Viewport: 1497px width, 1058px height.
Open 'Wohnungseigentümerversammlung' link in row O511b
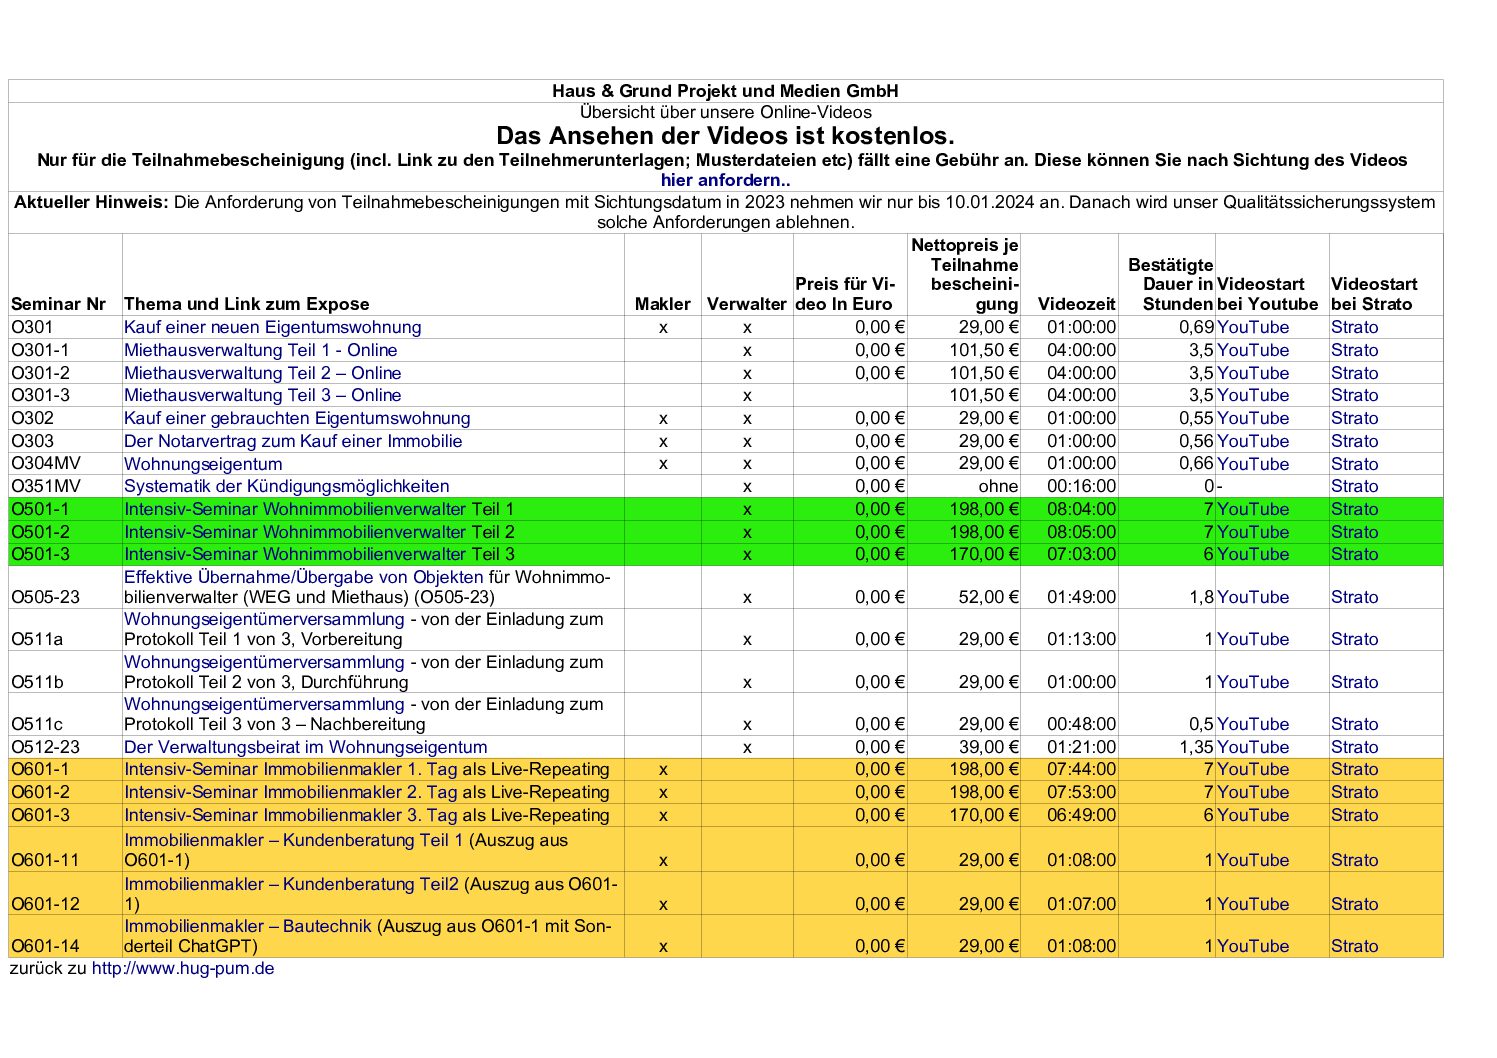264,662
